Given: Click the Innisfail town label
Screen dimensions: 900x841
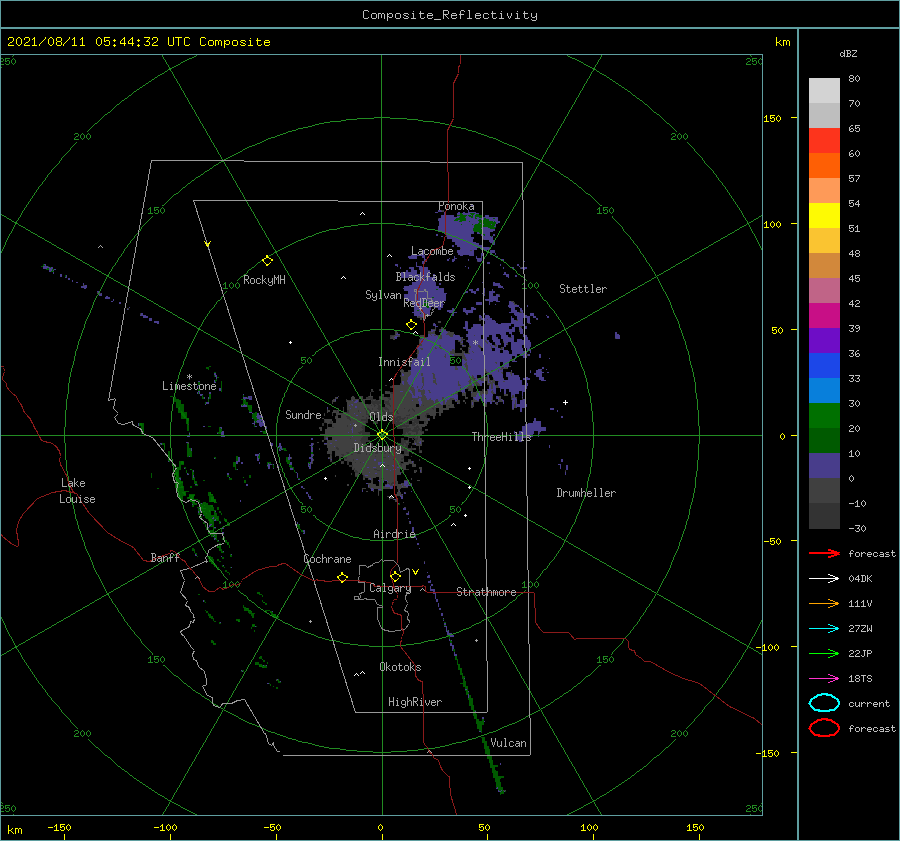Looking at the screenshot, I should [x=404, y=362].
